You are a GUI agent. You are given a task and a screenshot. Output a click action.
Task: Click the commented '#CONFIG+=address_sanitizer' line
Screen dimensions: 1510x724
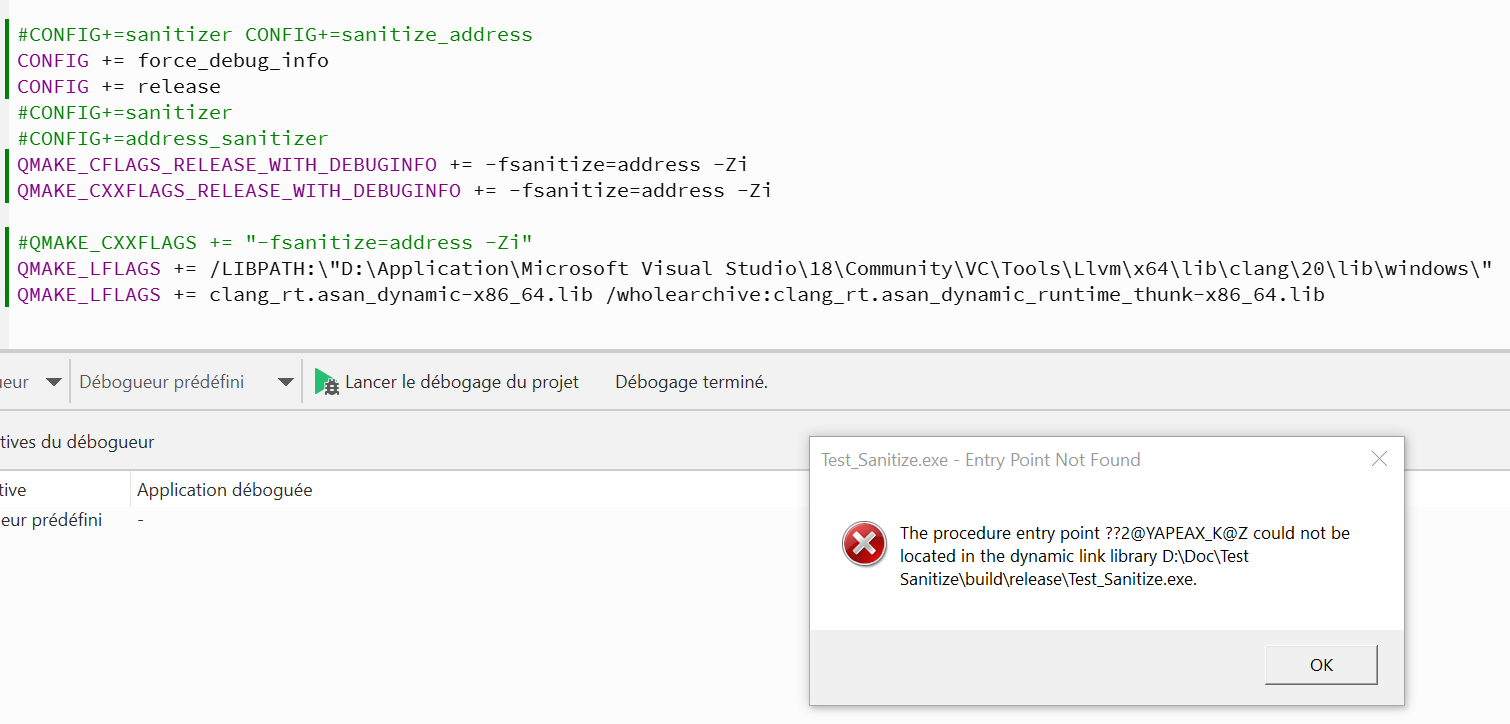click(172, 139)
